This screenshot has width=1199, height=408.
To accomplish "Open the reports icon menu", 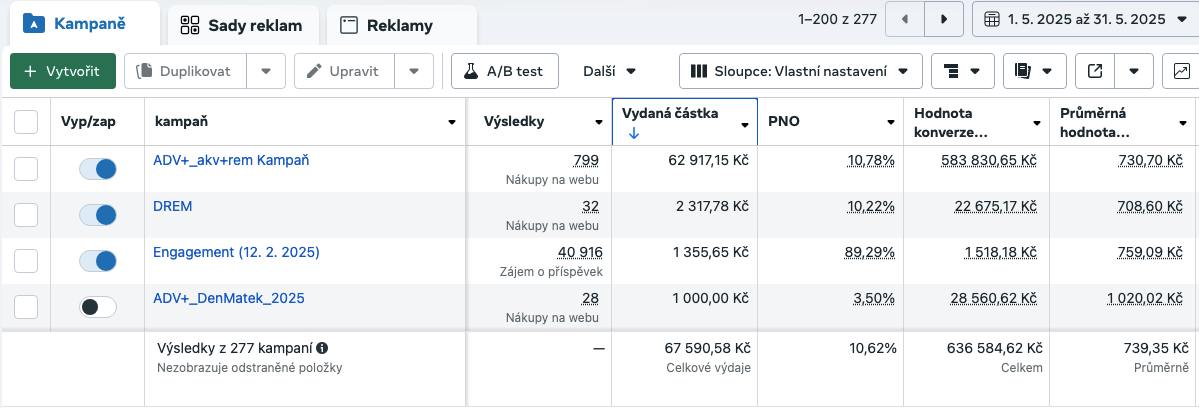I will tap(1033, 71).
